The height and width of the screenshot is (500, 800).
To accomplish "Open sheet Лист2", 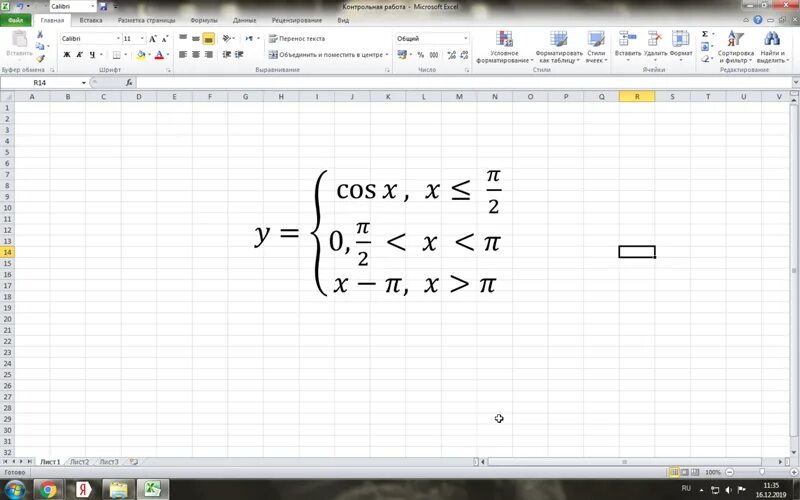I will click(80, 462).
